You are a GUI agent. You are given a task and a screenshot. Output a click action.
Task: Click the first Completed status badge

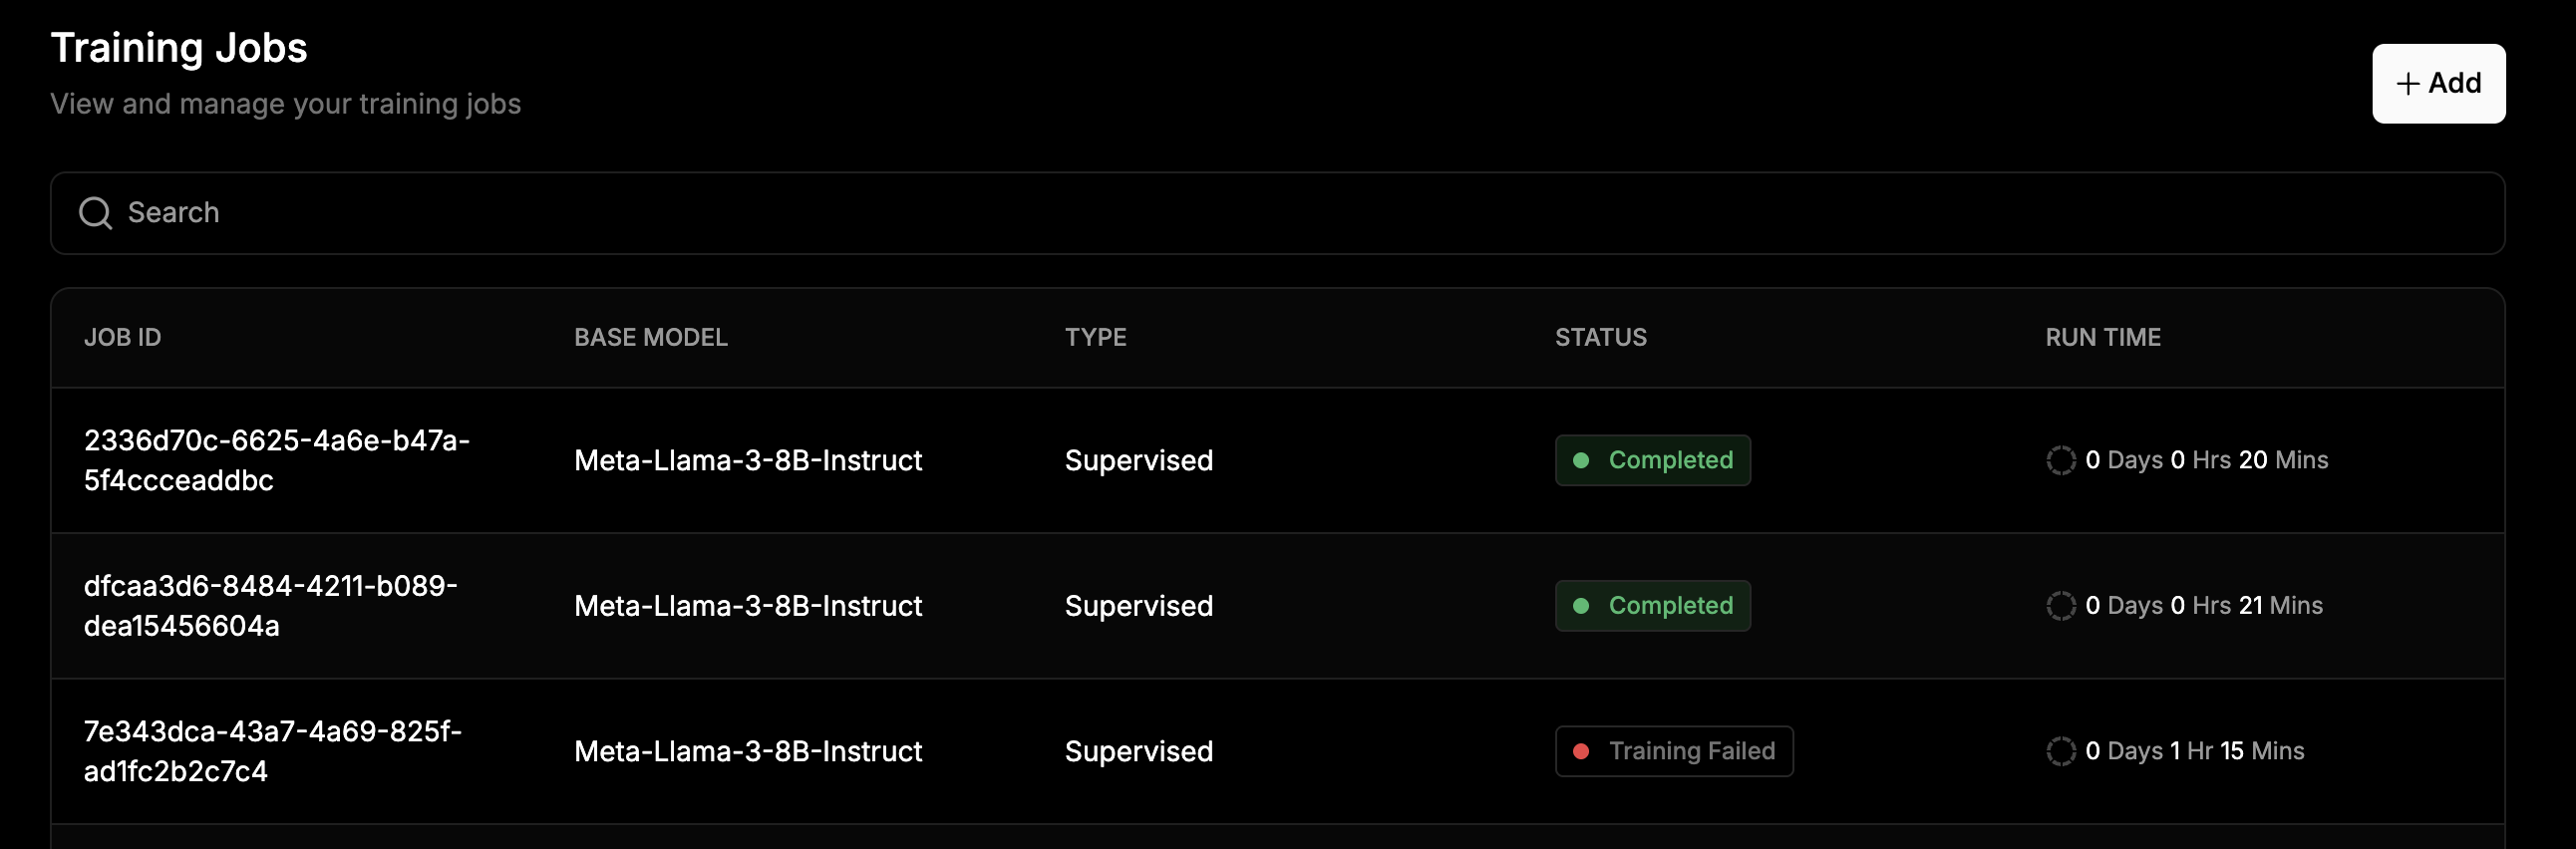[x=1652, y=460]
